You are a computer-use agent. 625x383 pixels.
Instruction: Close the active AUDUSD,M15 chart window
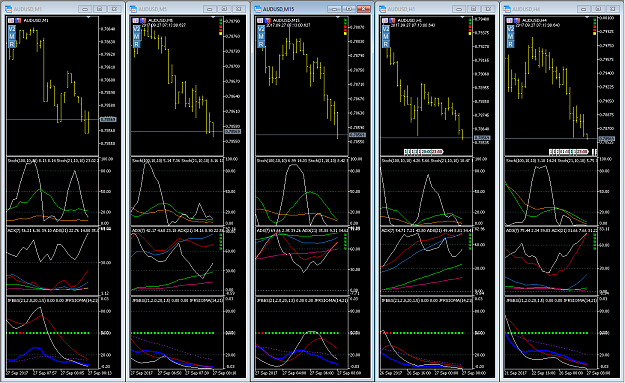point(363,9)
